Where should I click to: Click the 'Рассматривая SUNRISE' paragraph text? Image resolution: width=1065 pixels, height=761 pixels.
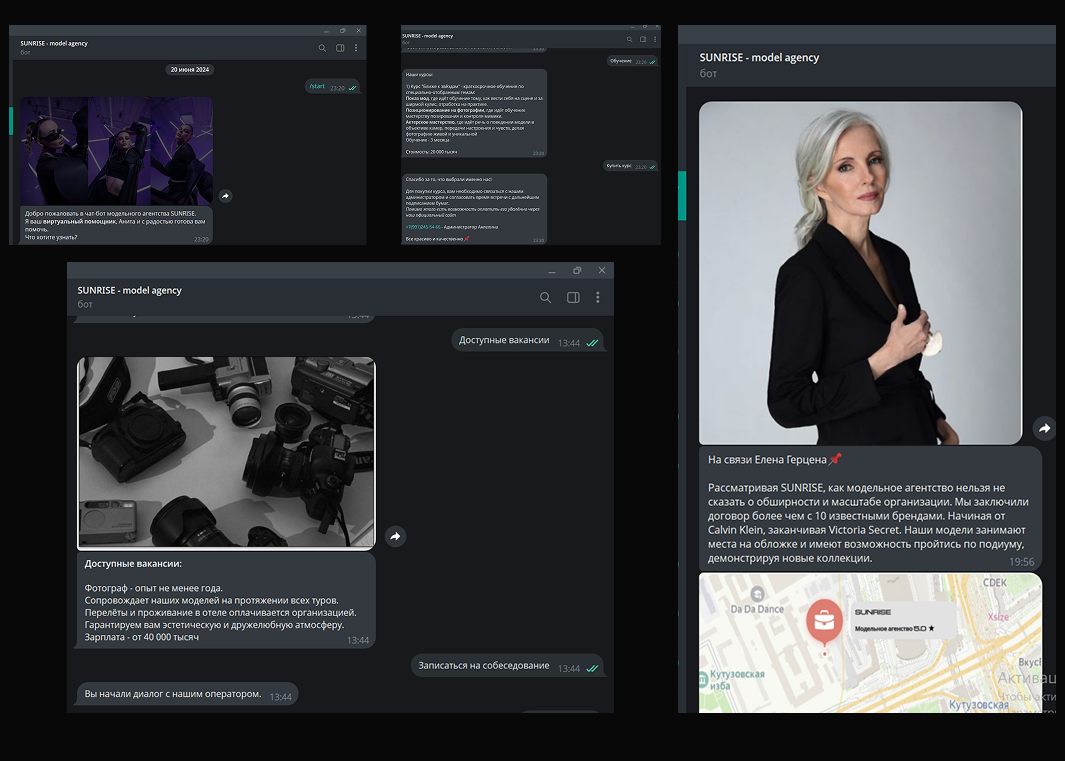point(868,523)
